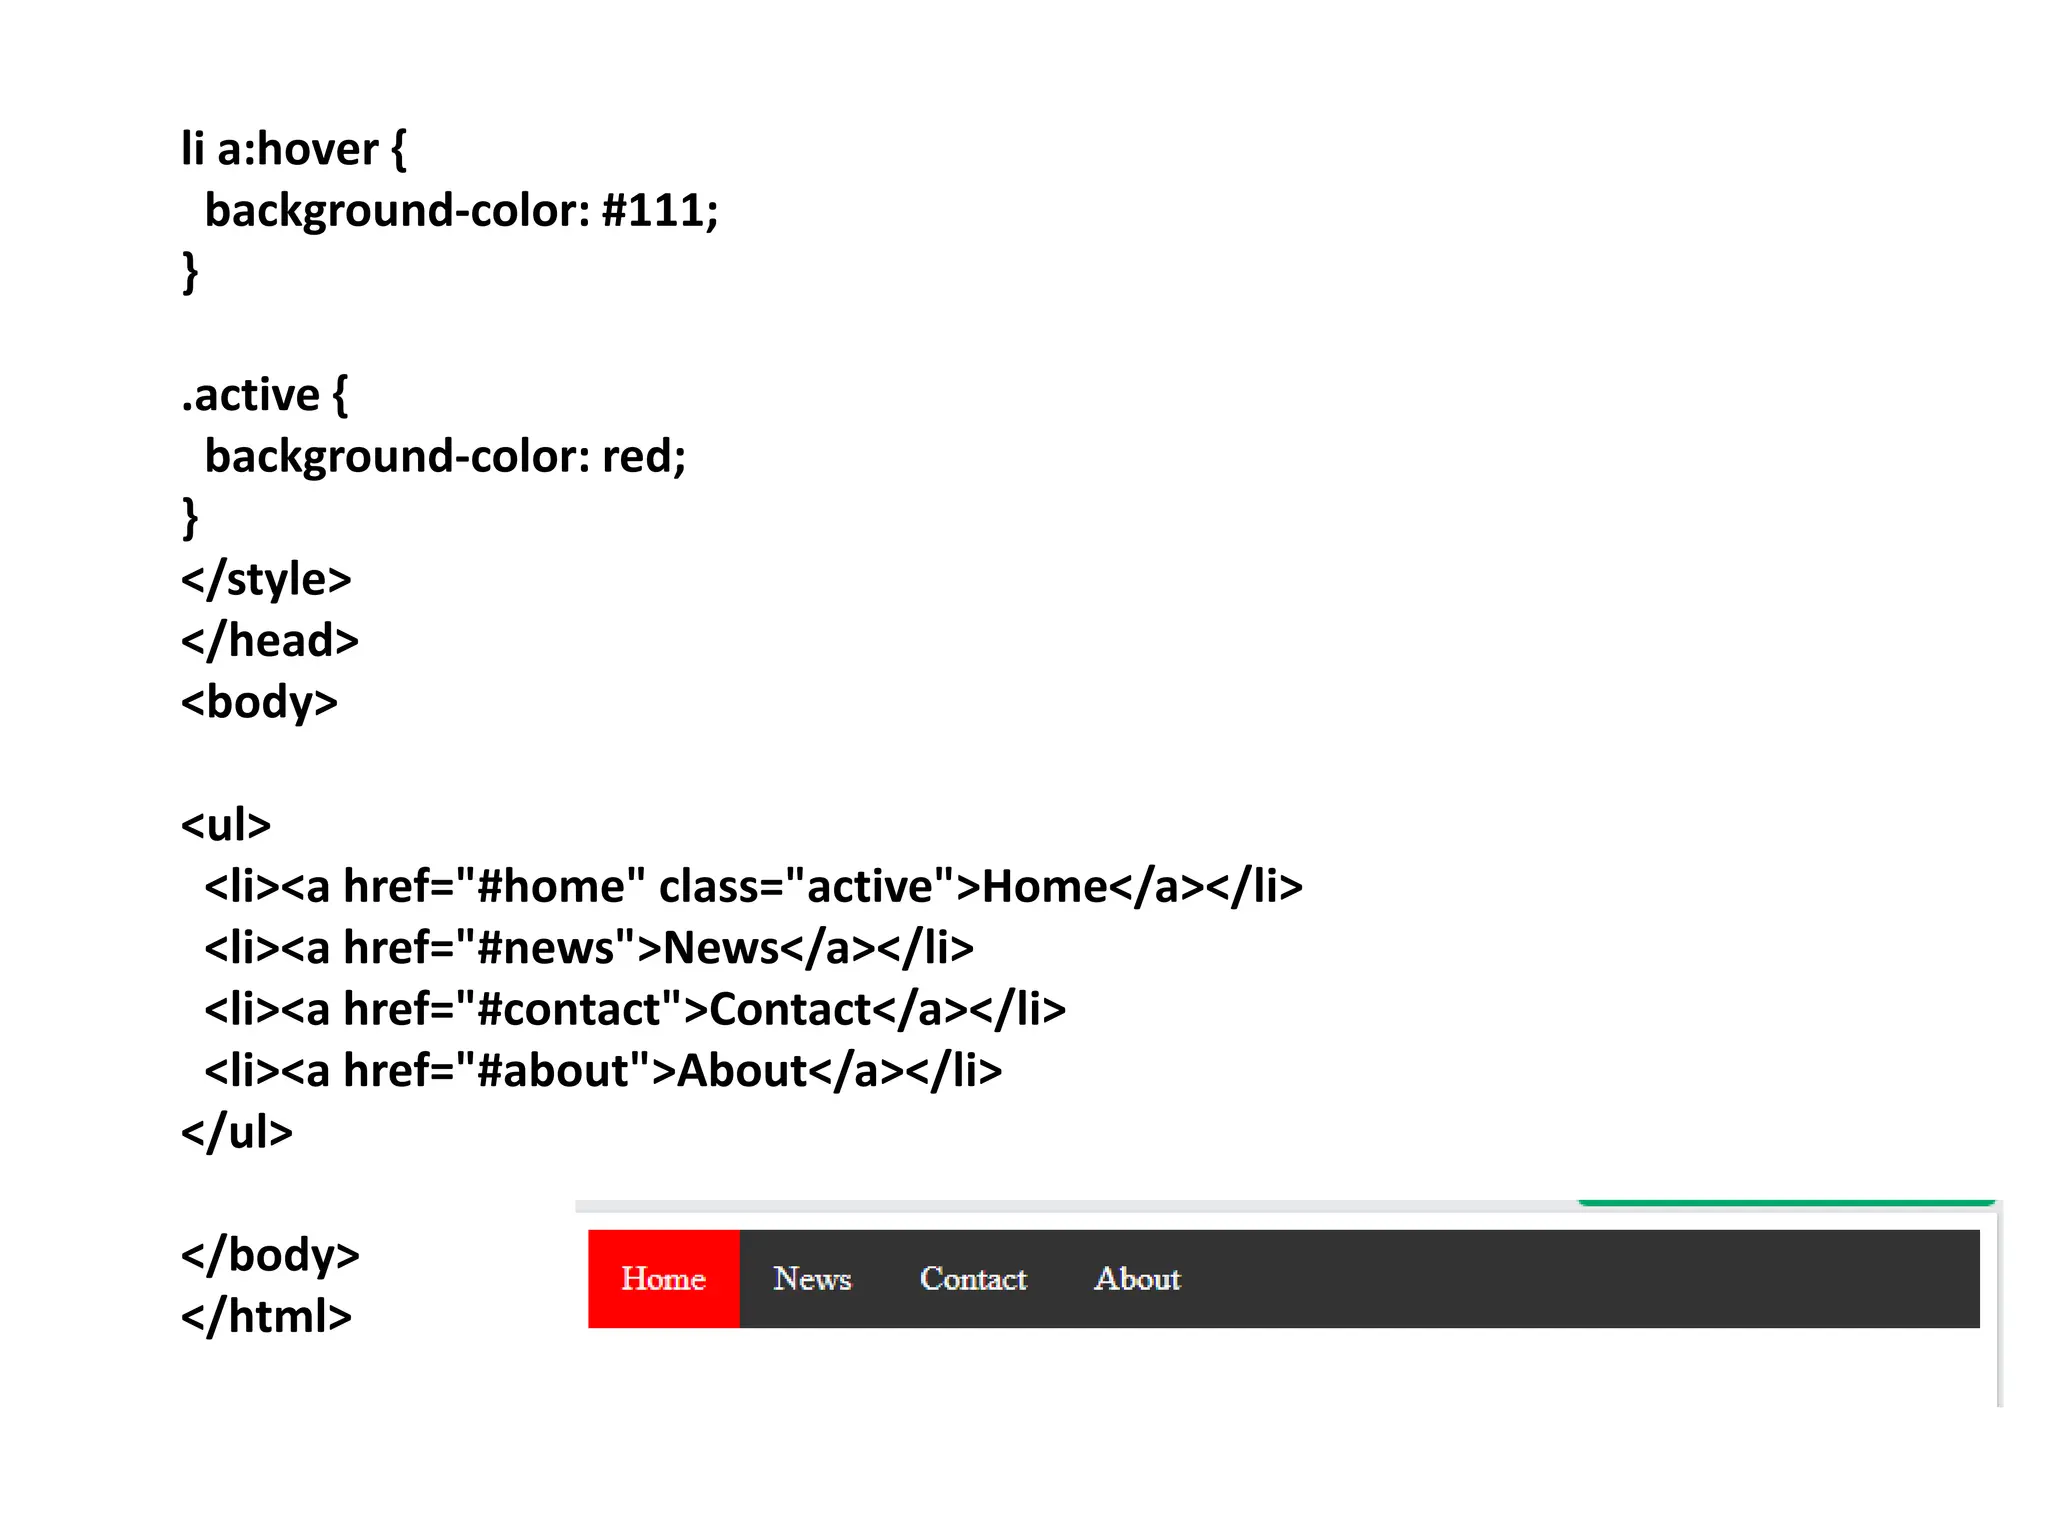
Task: Select the Contact link in navbar
Action: [x=973, y=1278]
